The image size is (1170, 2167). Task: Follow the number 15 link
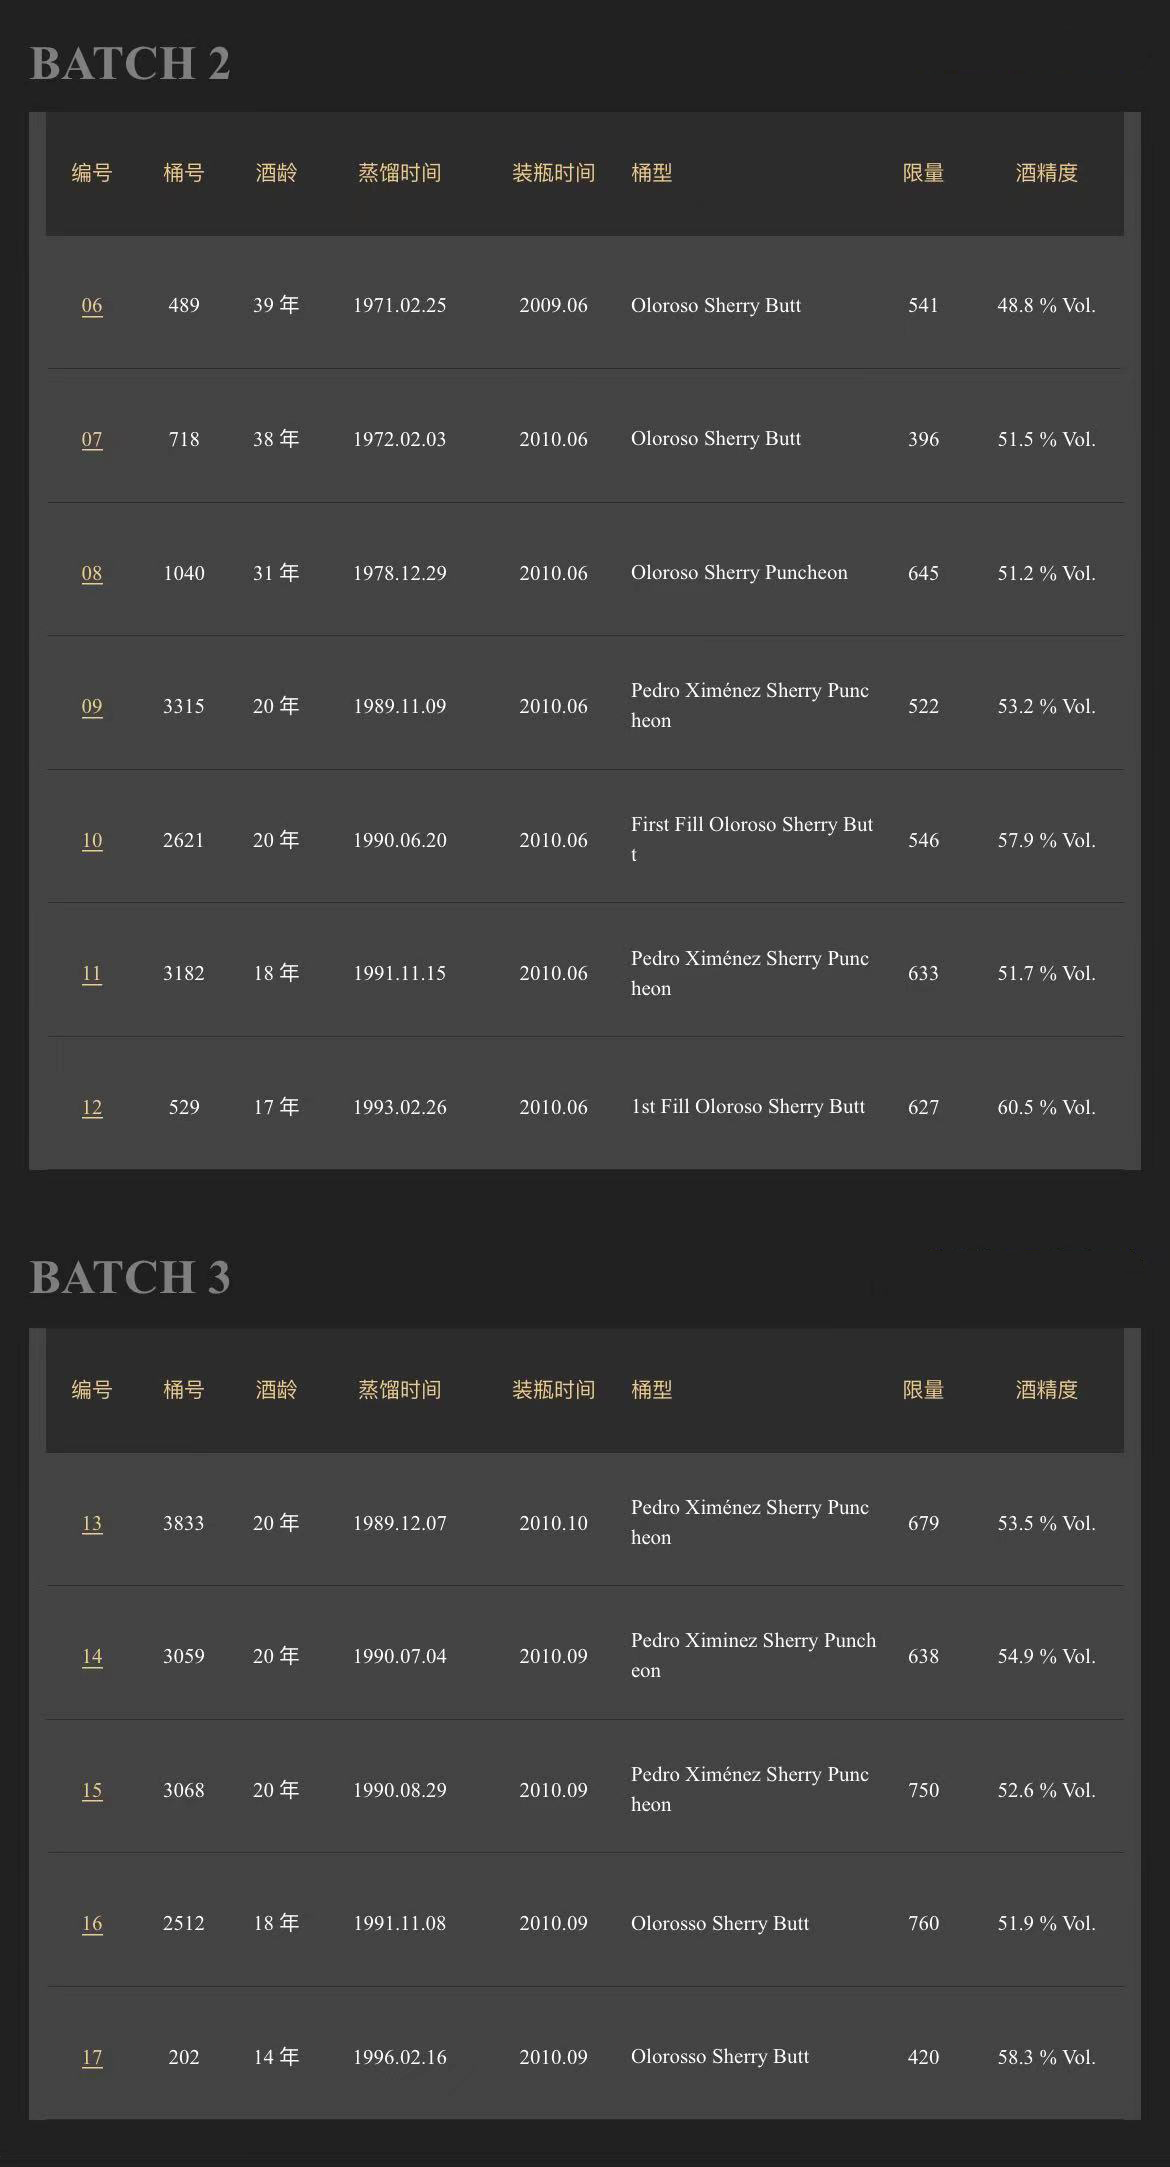[92, 1791]
